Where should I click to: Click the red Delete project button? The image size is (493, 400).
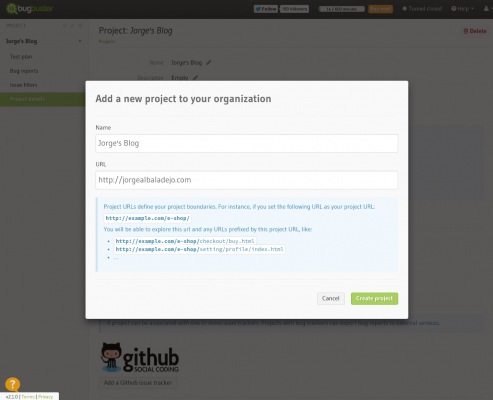[475, 31]
